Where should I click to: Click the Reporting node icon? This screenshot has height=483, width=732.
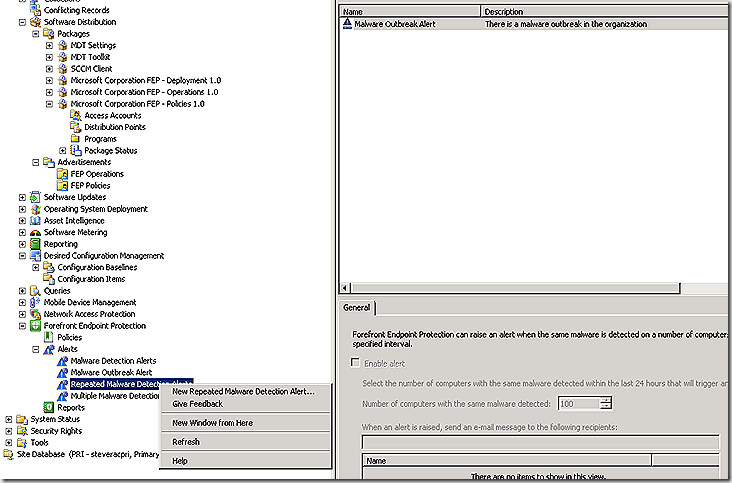35,244
